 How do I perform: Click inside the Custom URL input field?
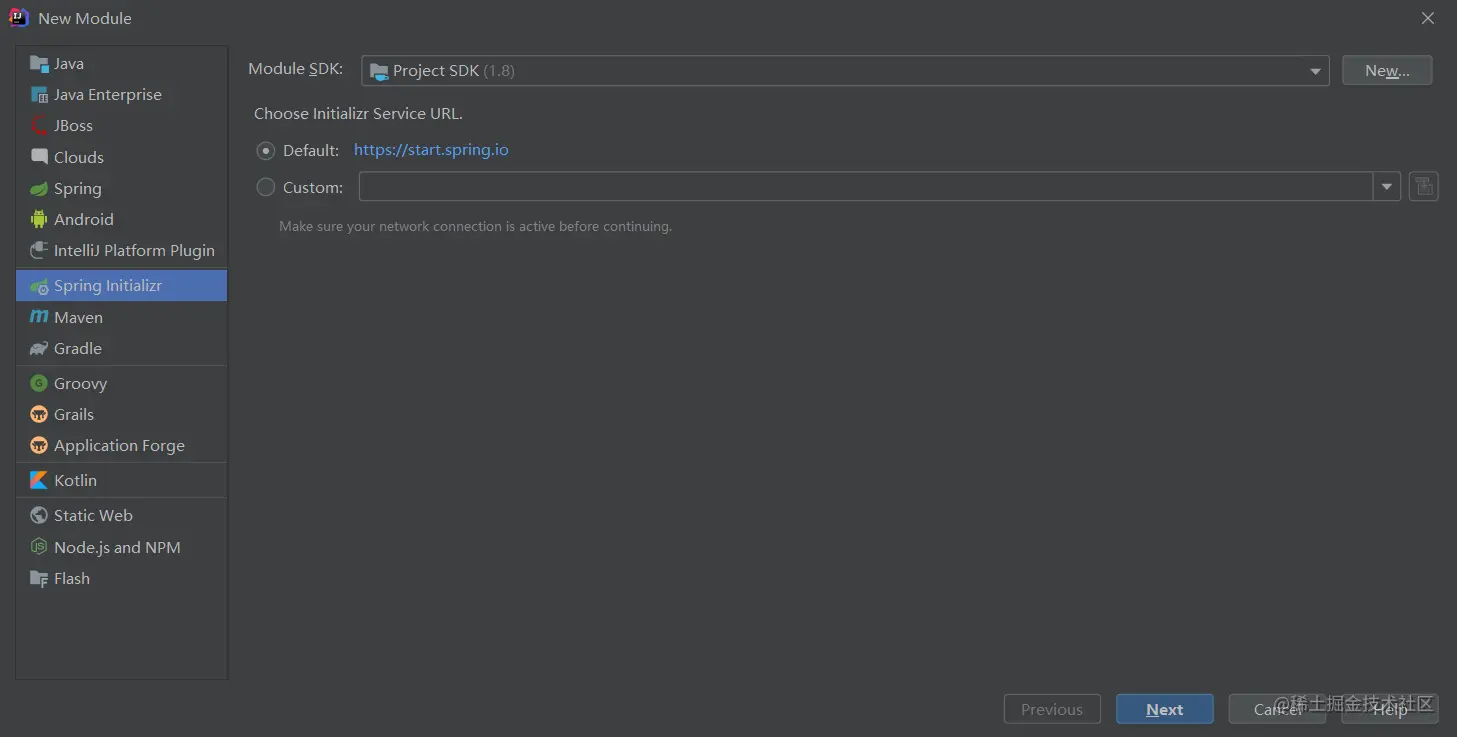(x=865, y=187)
